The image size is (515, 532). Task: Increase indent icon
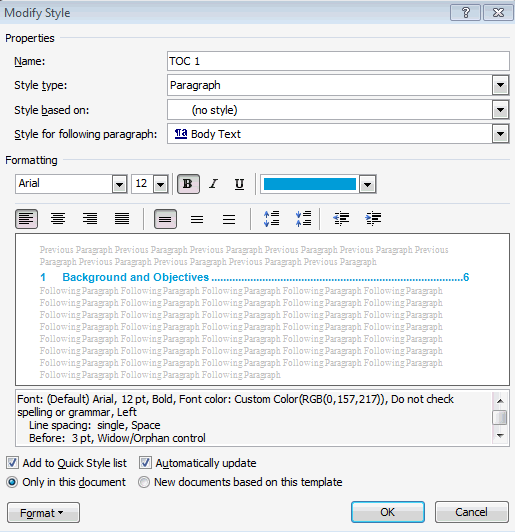(x=373, y=219)
